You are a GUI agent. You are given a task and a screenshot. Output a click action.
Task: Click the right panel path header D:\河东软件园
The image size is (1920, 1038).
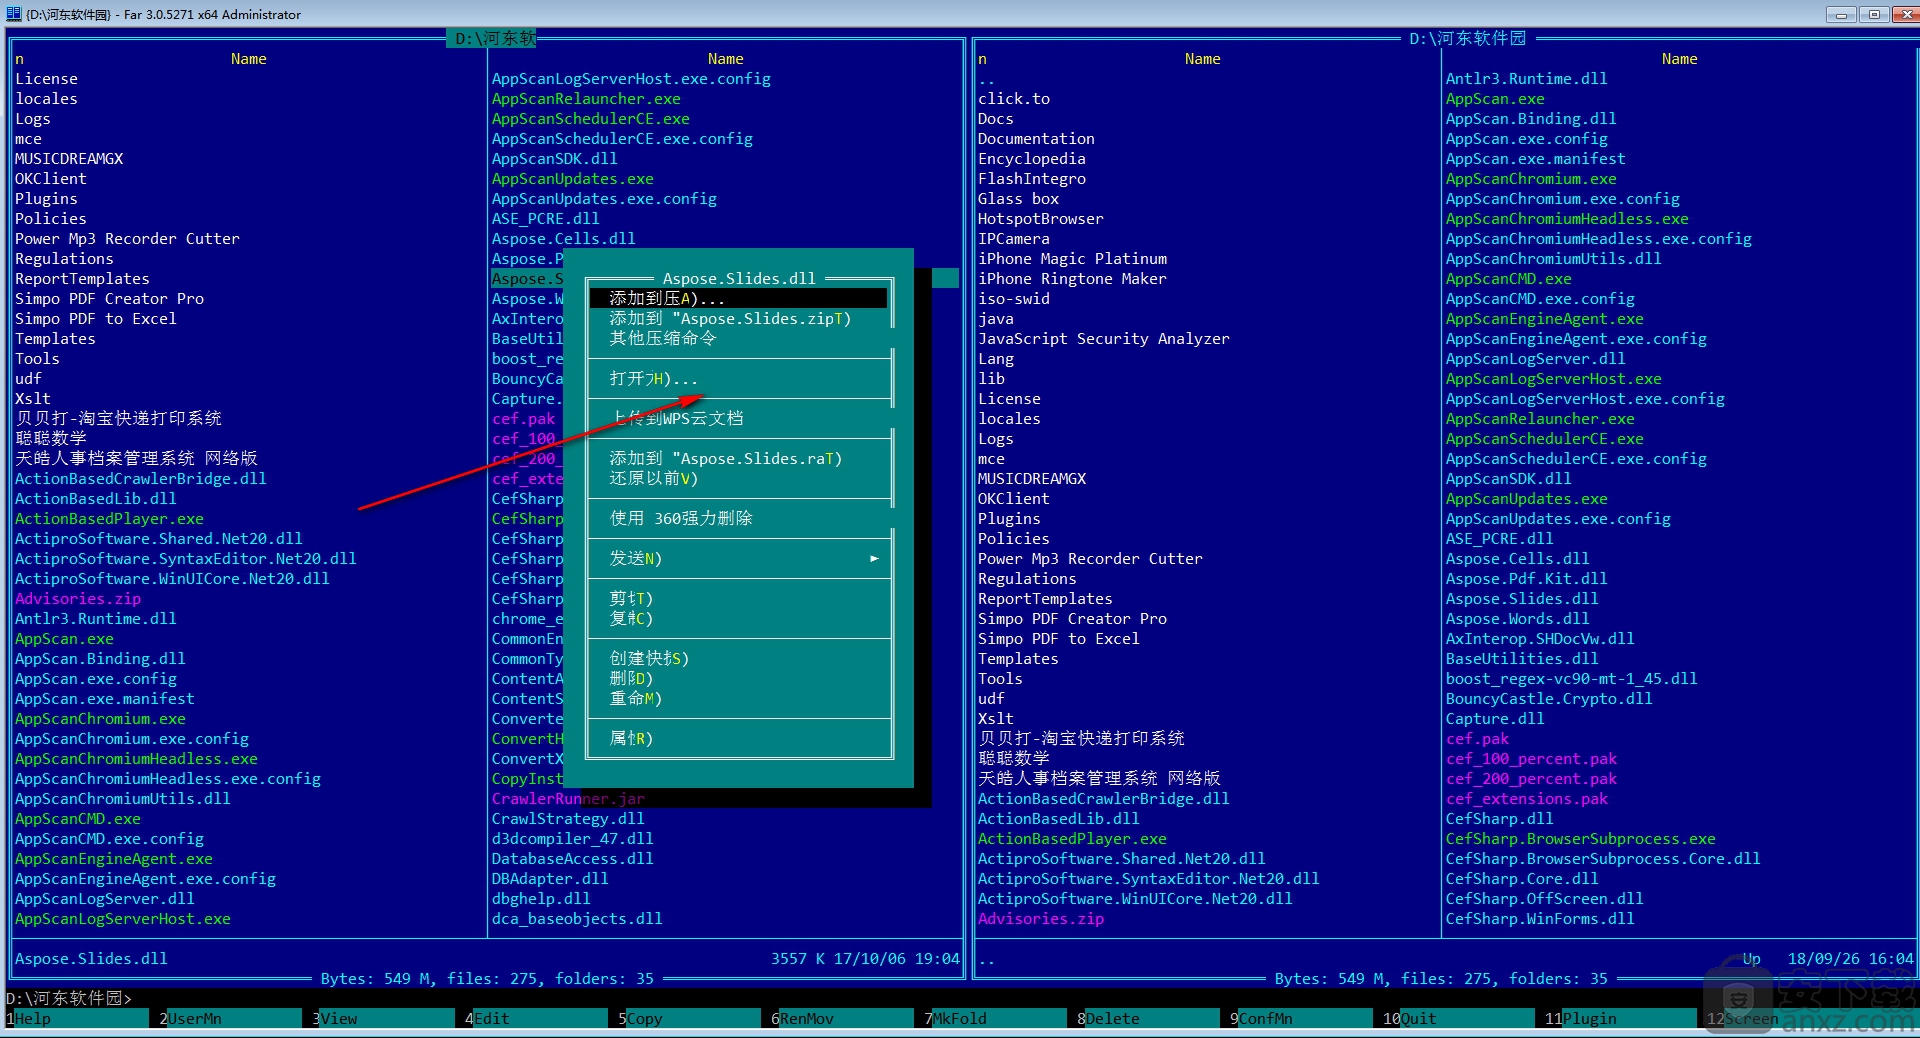click(x=1468, y=38)
